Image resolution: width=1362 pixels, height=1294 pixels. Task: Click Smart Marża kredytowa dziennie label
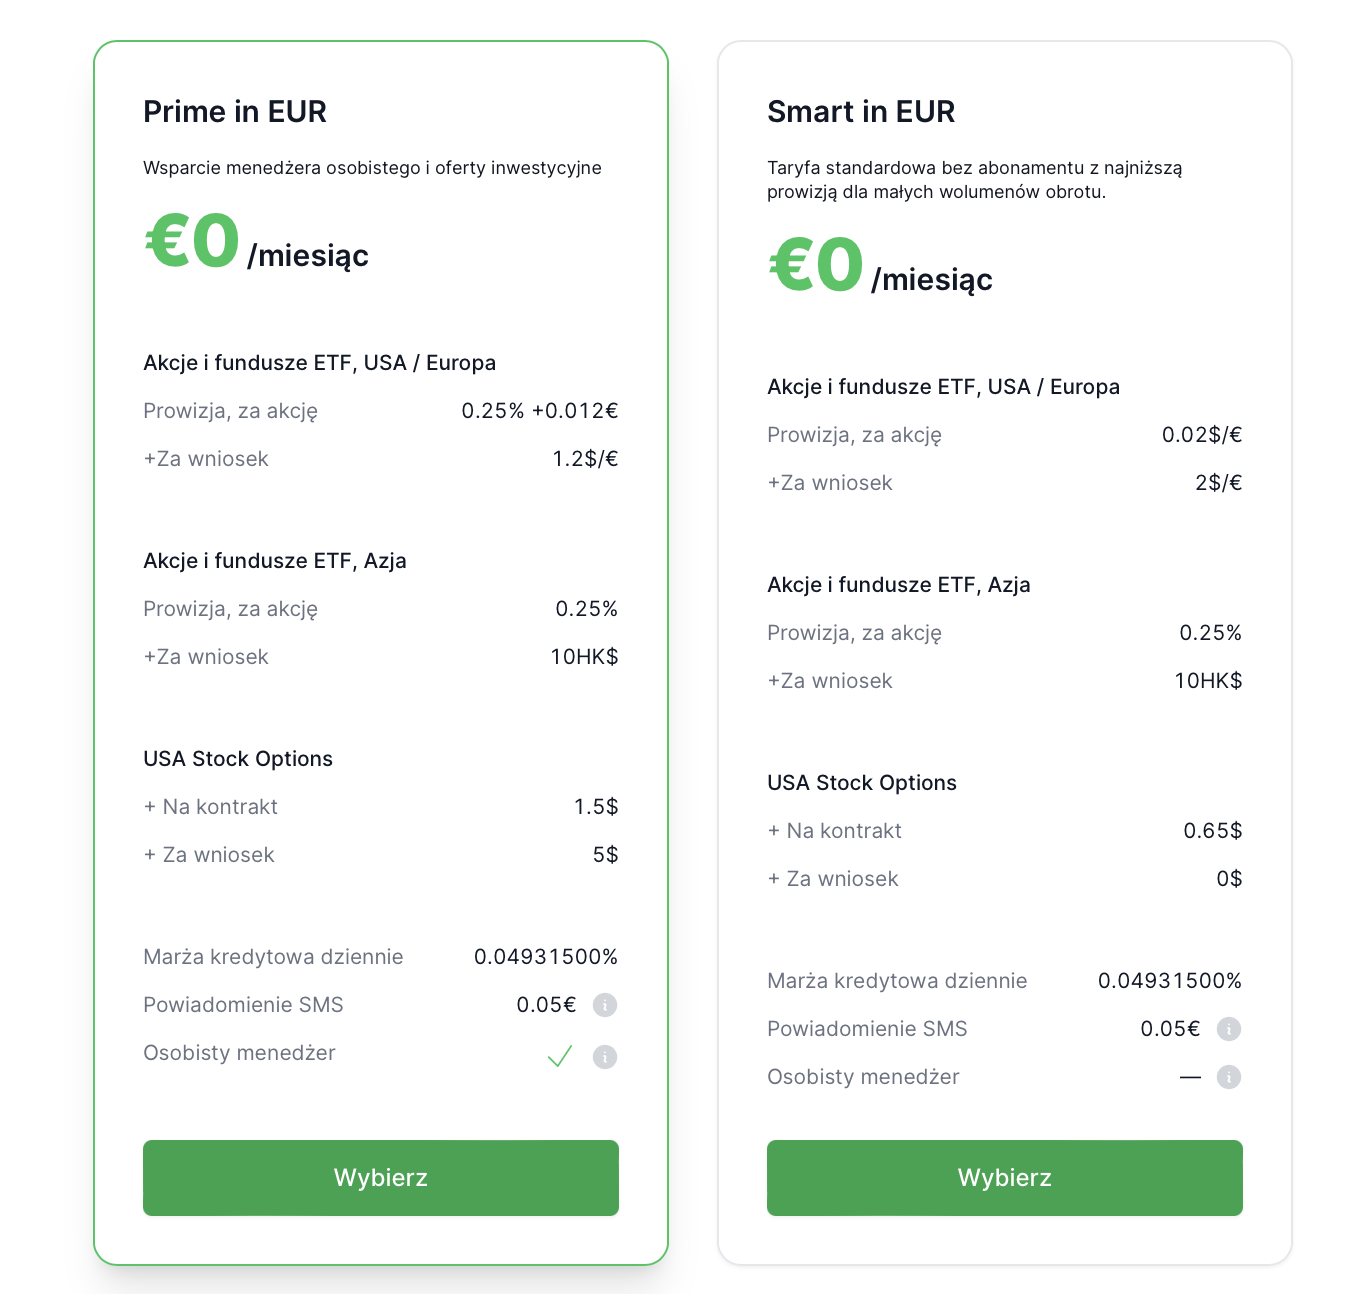click(896, 981)
